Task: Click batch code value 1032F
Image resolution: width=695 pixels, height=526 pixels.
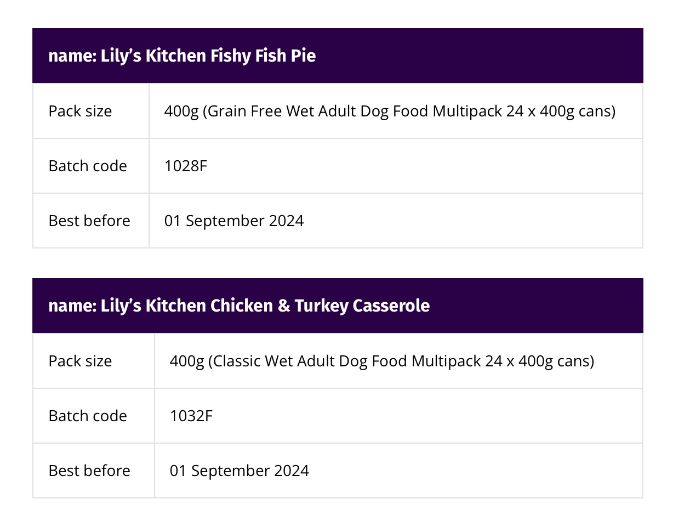Action: coord(191,416)
